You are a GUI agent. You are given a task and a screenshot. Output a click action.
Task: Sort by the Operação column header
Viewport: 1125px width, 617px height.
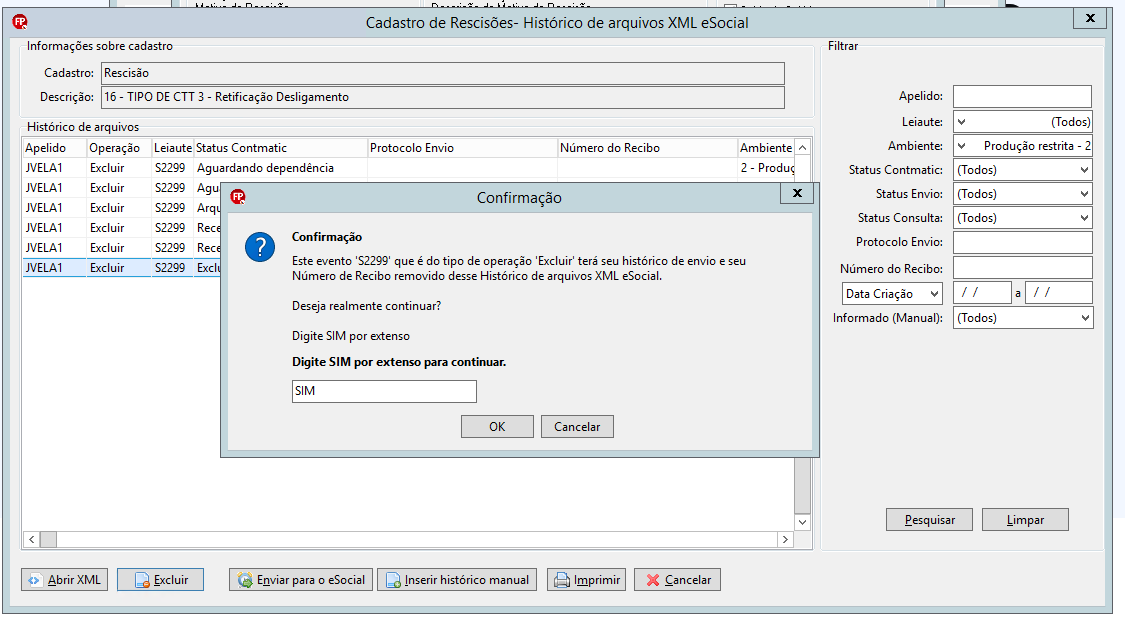point(119,148)
